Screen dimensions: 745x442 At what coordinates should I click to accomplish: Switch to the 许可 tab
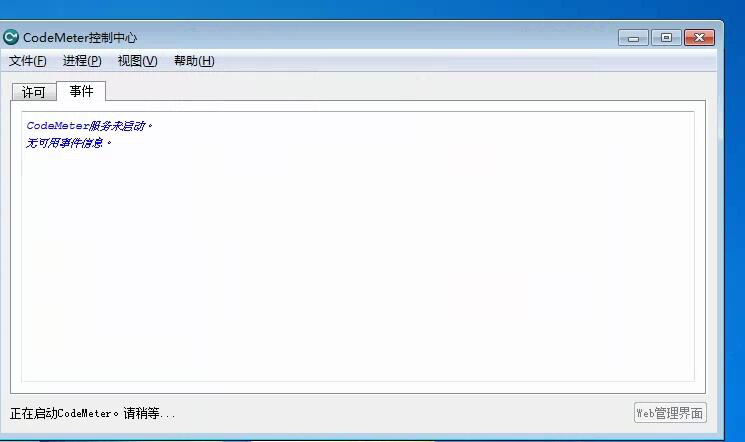(x=34, y=92)
